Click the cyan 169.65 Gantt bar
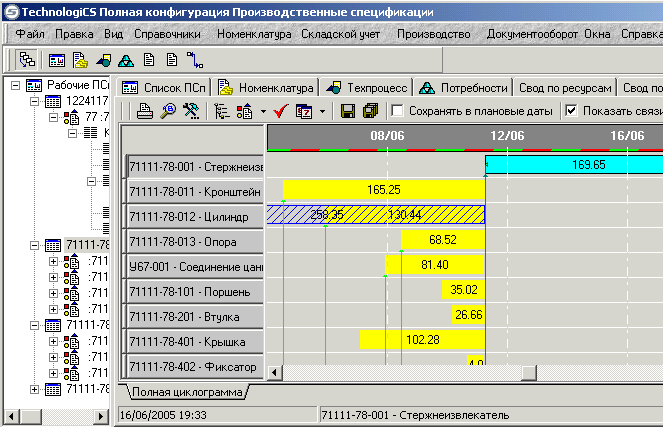 (575, 165)
